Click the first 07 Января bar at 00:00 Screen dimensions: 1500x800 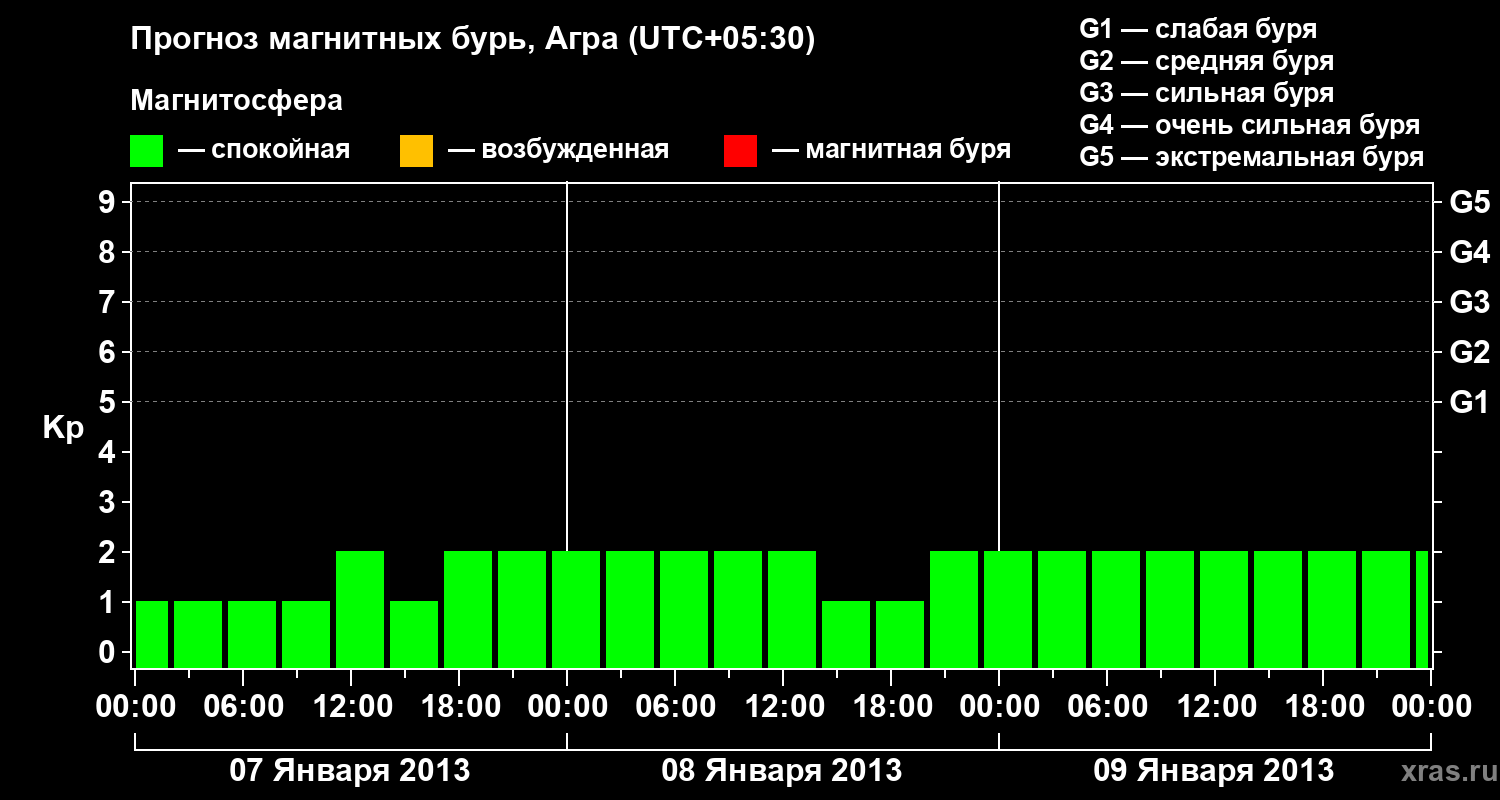[x=152, y=634]
